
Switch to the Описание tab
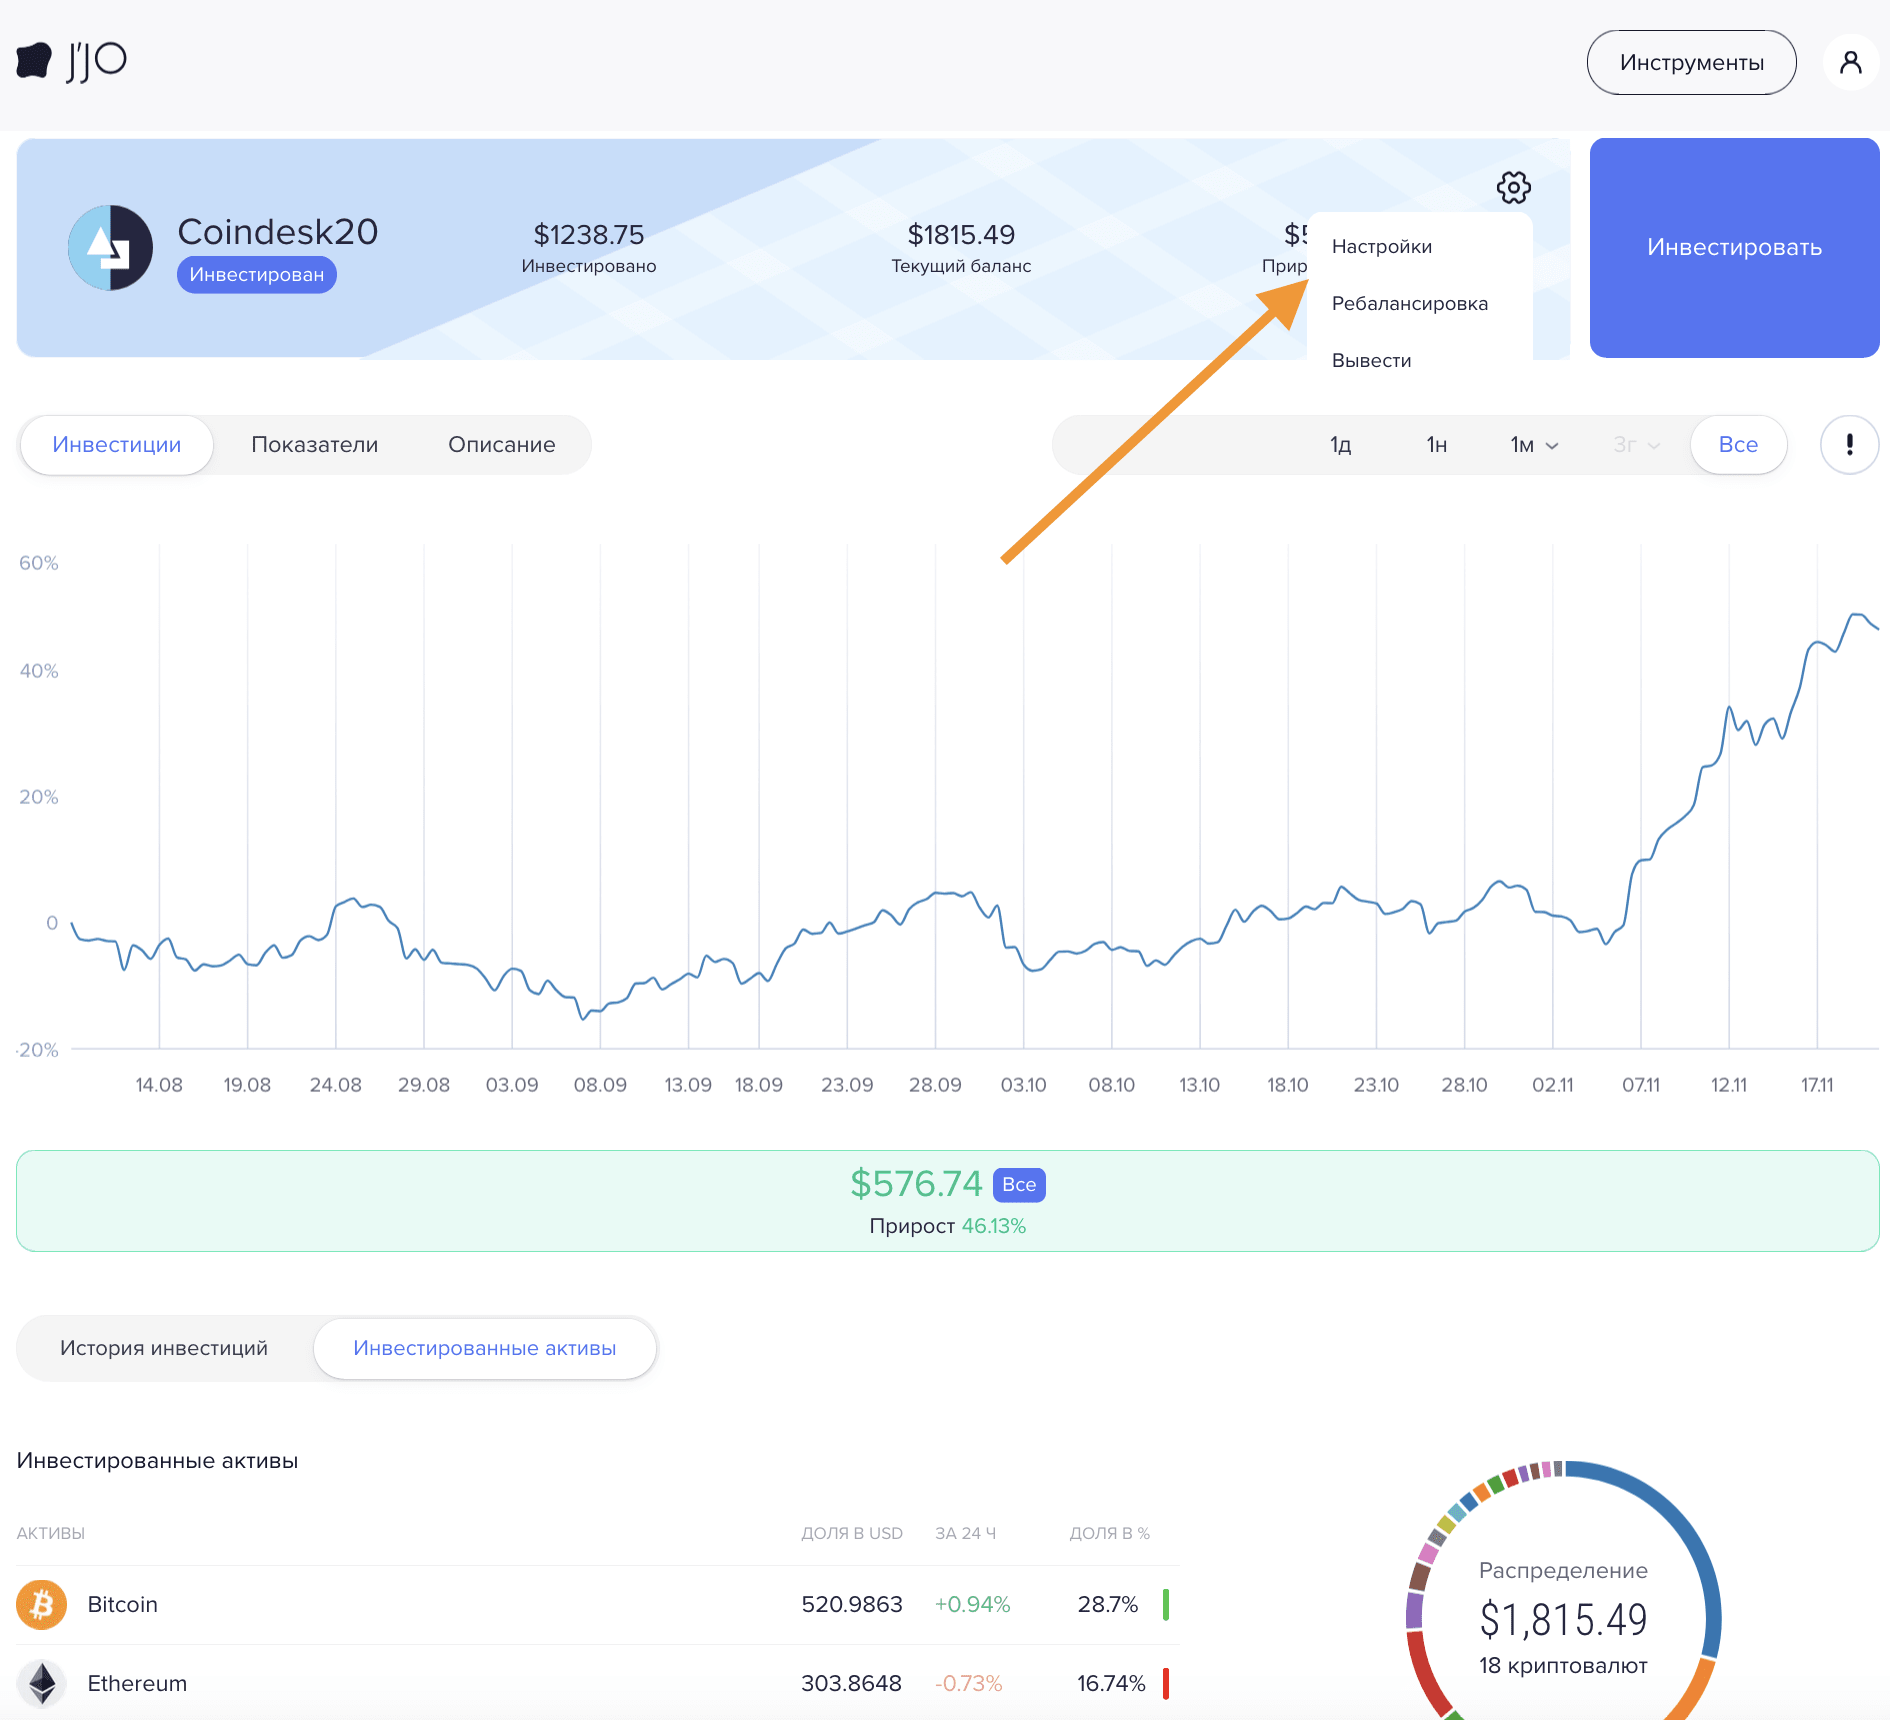(x=501, y=444)
